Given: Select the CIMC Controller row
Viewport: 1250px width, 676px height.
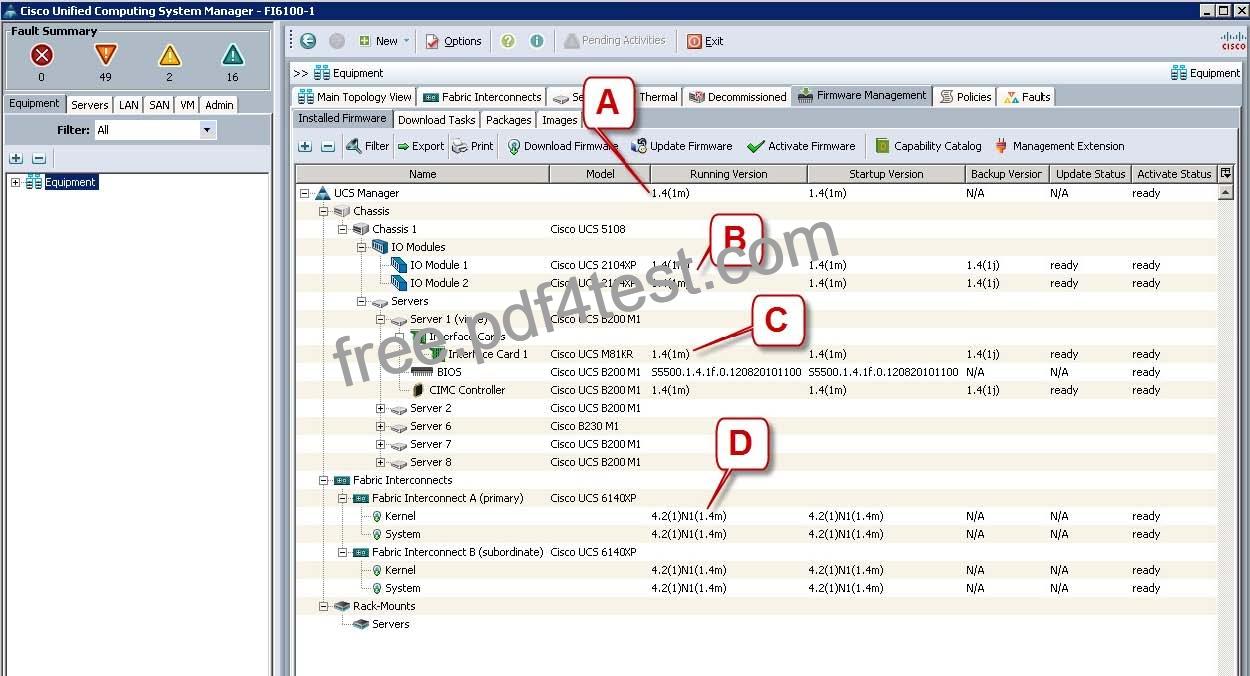Looking at the screenshot, I should (x=757, y=390).
